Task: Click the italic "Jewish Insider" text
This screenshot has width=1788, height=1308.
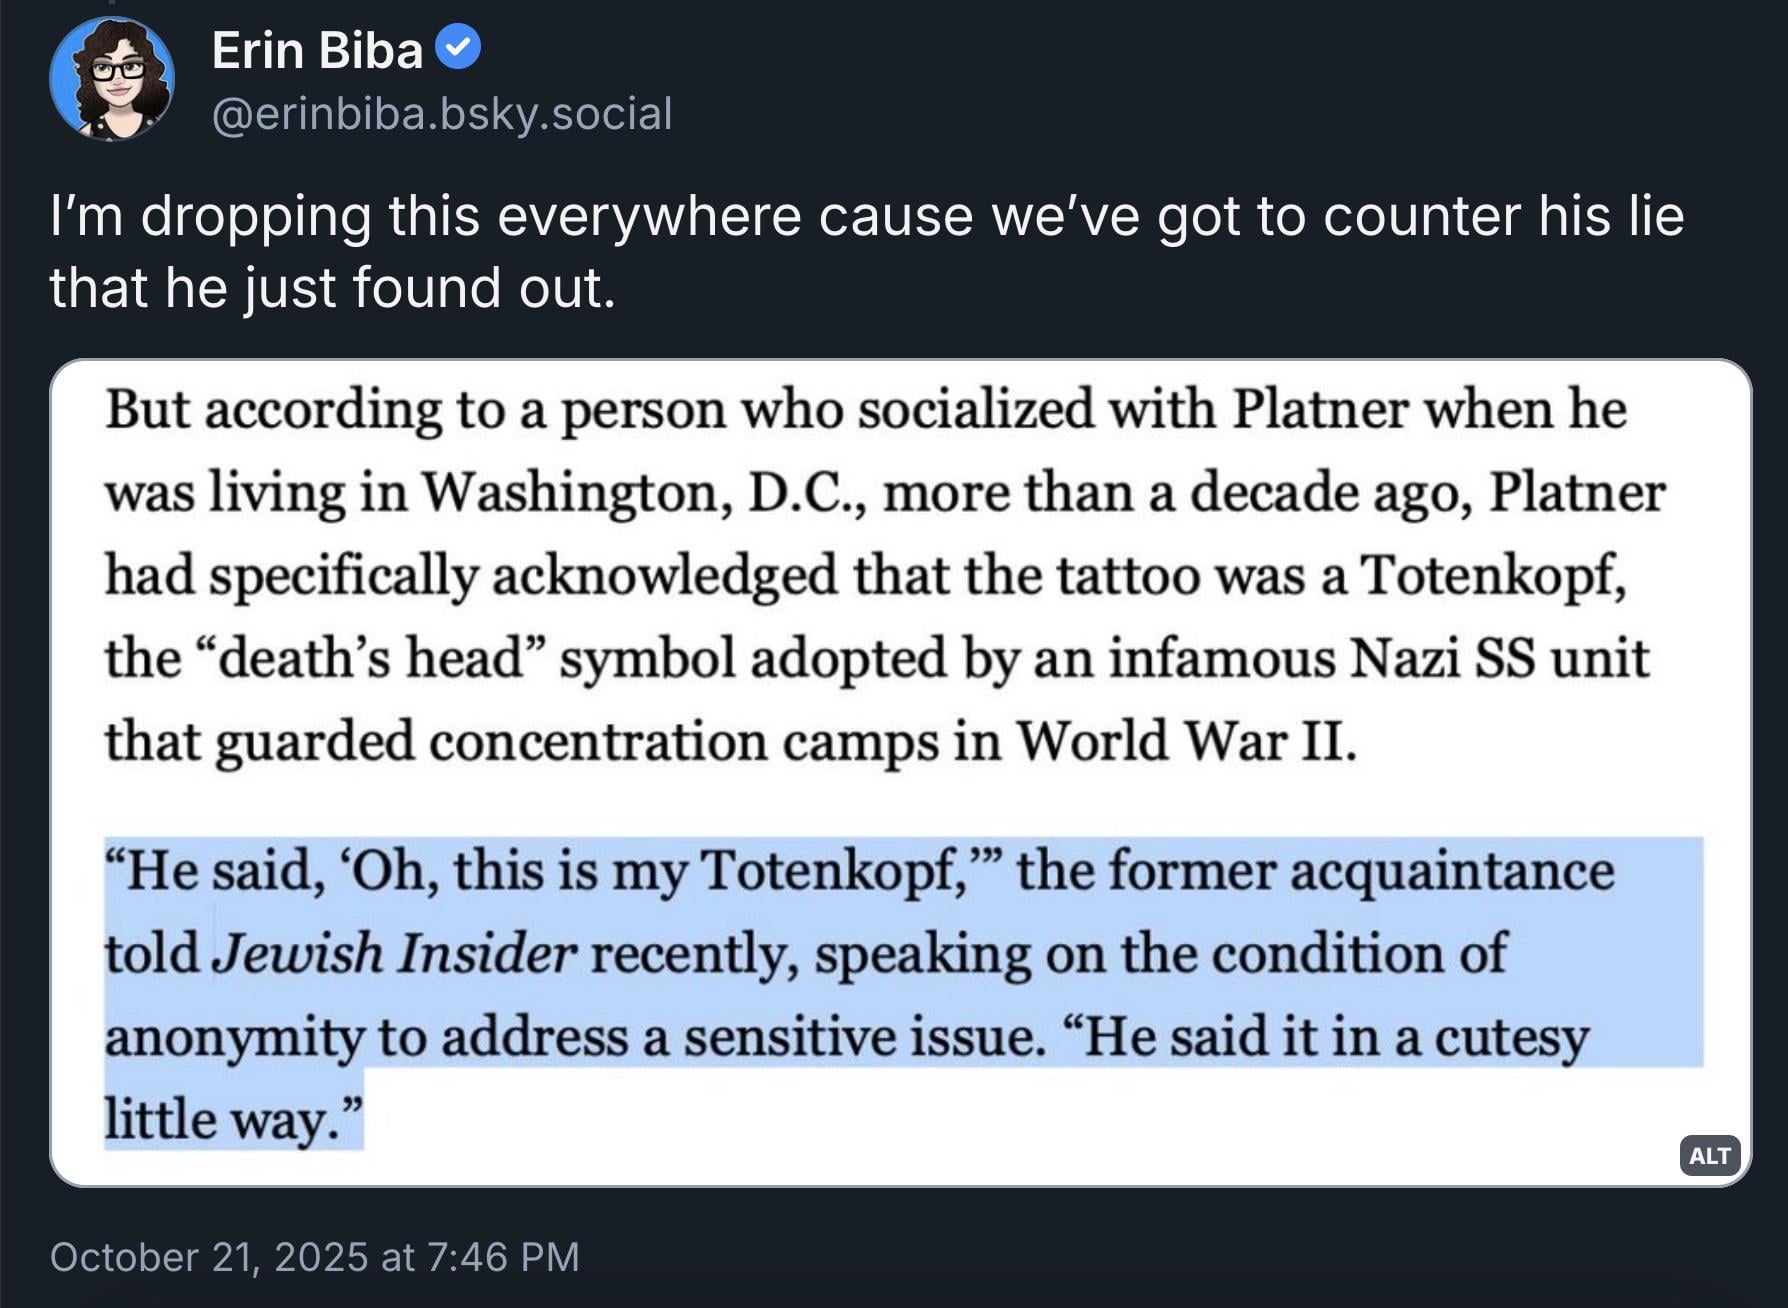Action: click(396, 953)
